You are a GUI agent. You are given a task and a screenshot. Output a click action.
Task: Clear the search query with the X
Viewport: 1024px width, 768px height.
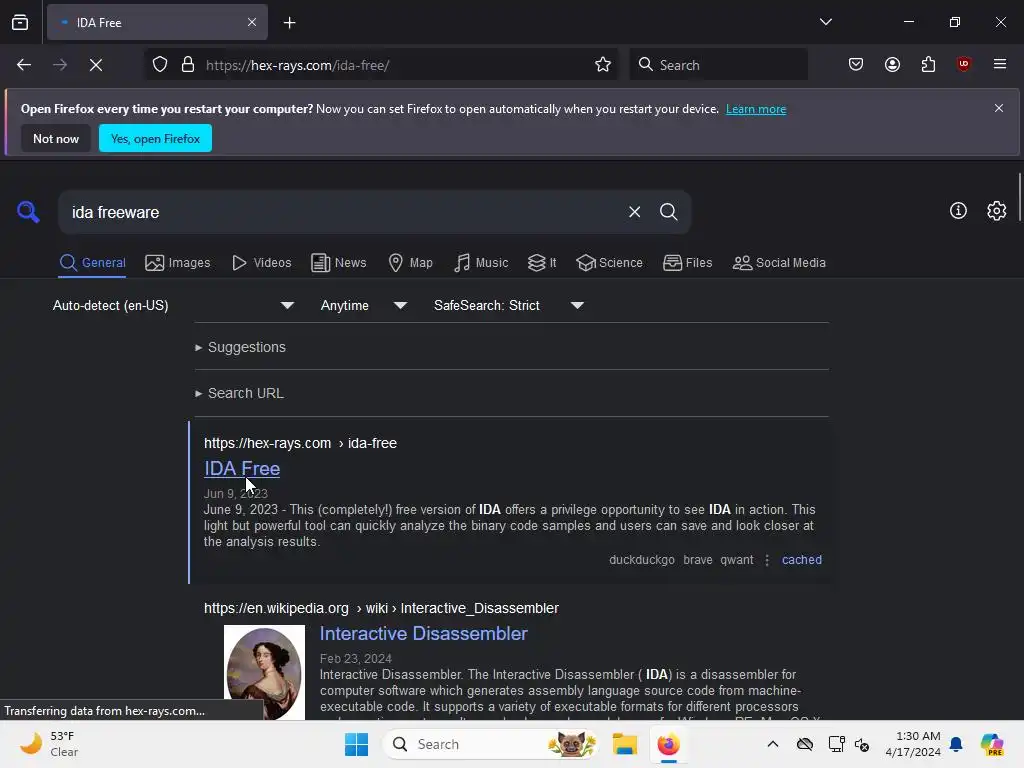[634, 212]
